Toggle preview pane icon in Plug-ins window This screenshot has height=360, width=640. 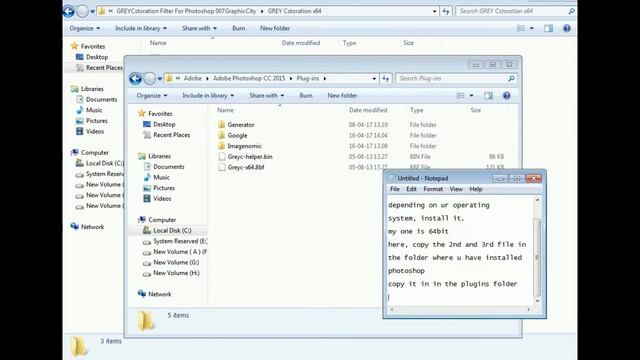click(488, 96)
